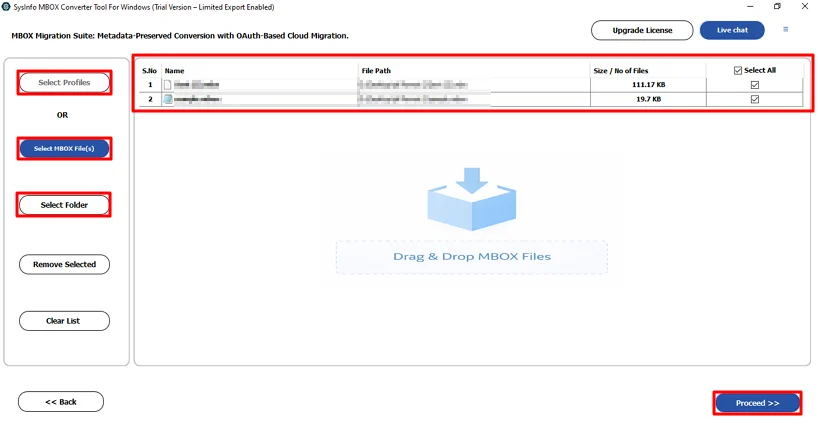The height and width of the screenshot is (437, 820).
Task: Select the 19.7 KB size cell
Action: (x=648, y=99)
